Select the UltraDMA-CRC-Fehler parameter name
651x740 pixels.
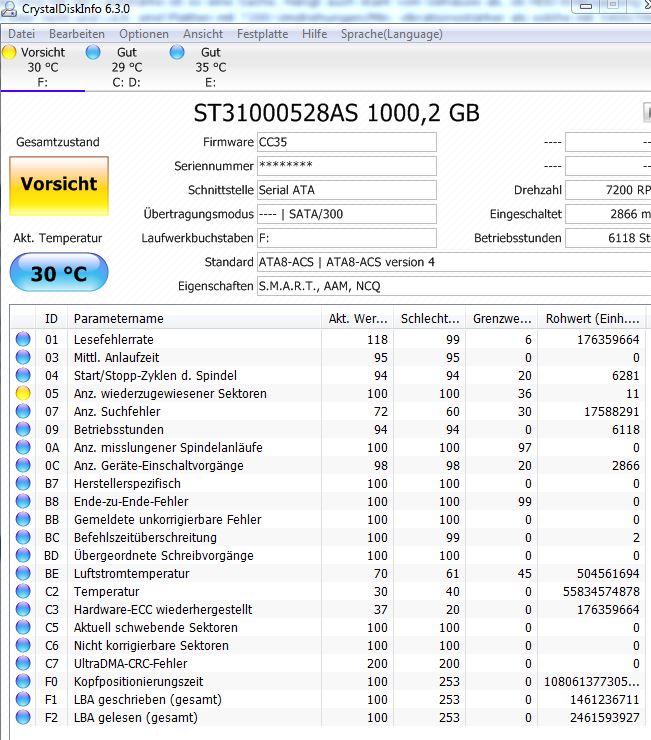pos(131,664)
